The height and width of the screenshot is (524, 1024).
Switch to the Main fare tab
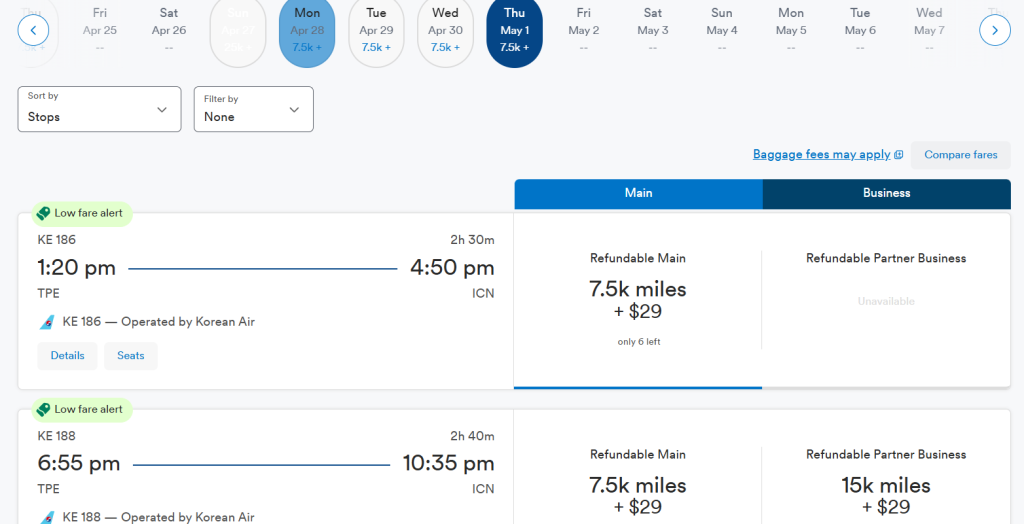click(638, 193)
